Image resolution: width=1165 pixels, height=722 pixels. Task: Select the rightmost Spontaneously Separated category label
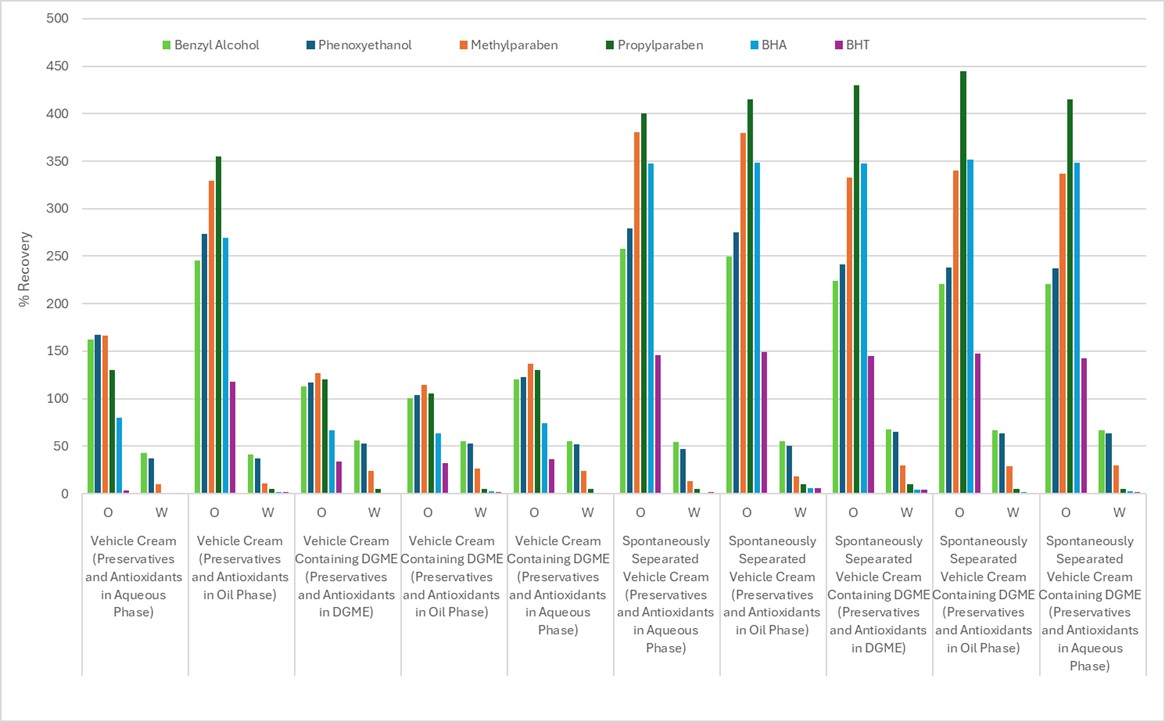pos(1091,604)
